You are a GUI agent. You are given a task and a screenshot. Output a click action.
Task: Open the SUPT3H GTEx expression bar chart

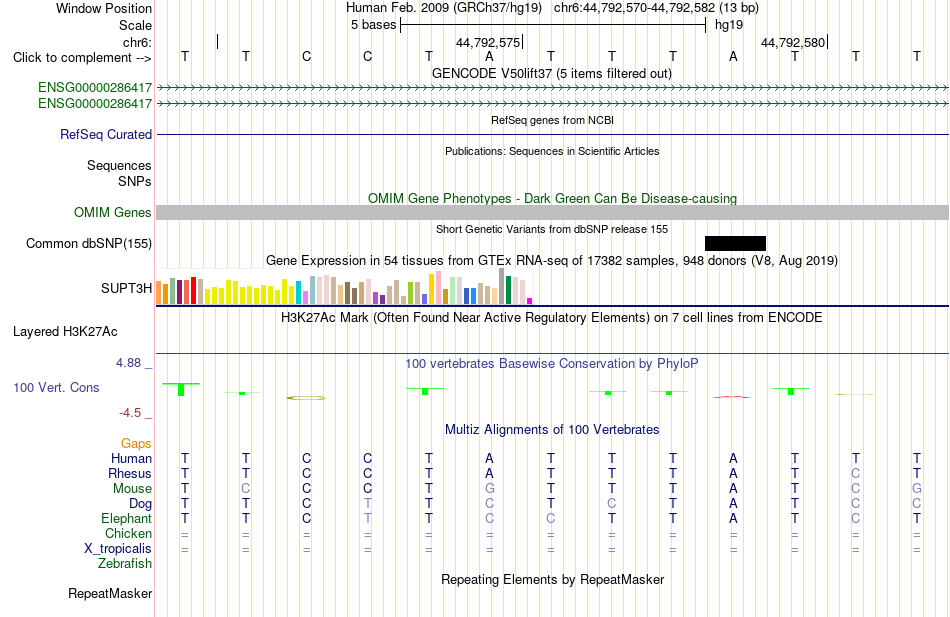[344, 287]
